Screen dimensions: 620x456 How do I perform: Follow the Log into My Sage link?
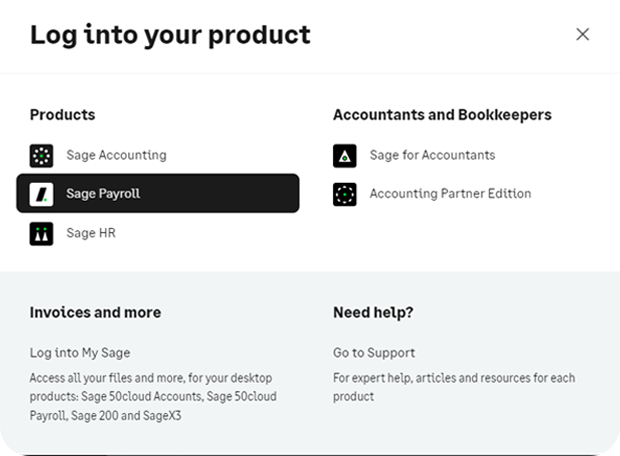80,352
